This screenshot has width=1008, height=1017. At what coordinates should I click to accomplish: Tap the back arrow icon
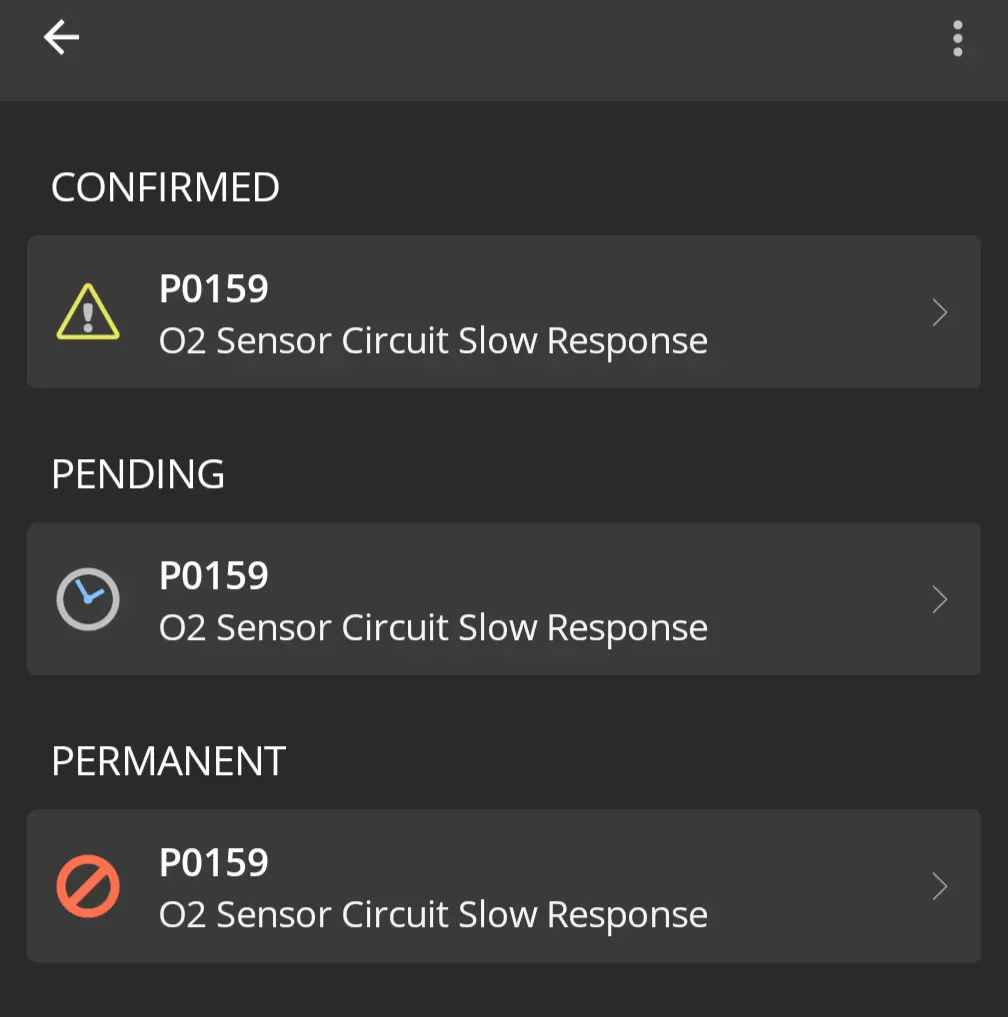point(61,38)
